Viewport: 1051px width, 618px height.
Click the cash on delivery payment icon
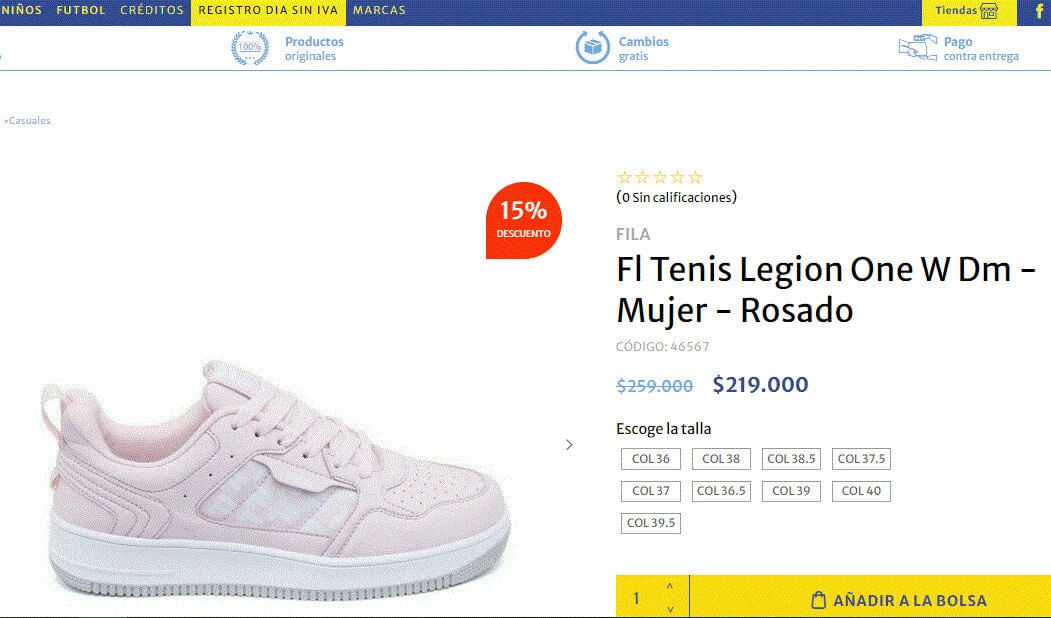[918, 48]
